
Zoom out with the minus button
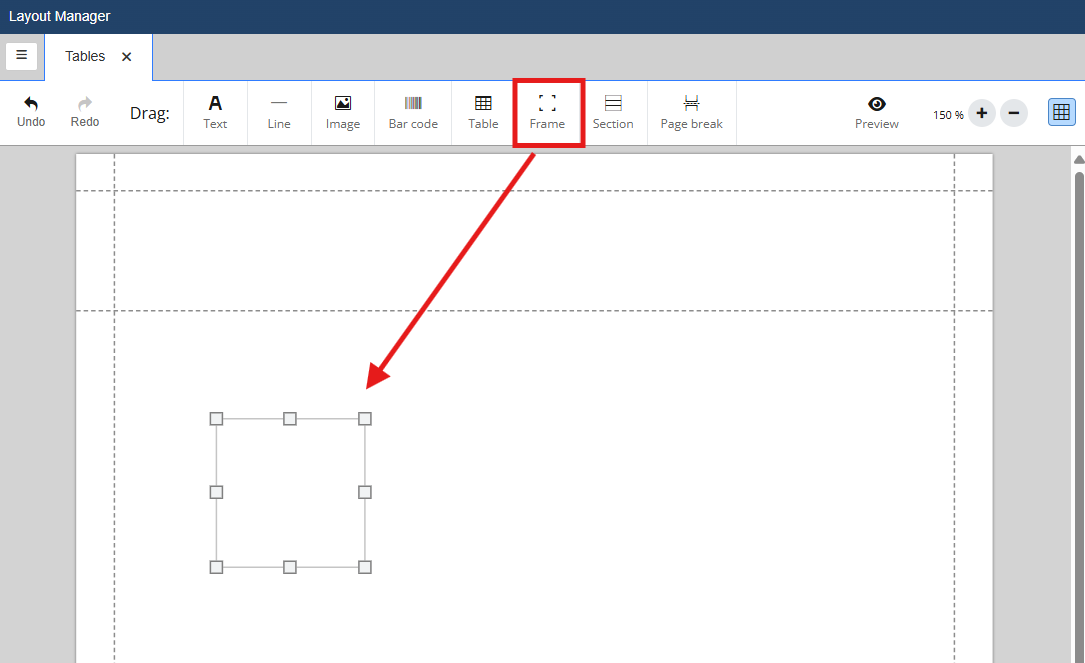coord(1014,113)
